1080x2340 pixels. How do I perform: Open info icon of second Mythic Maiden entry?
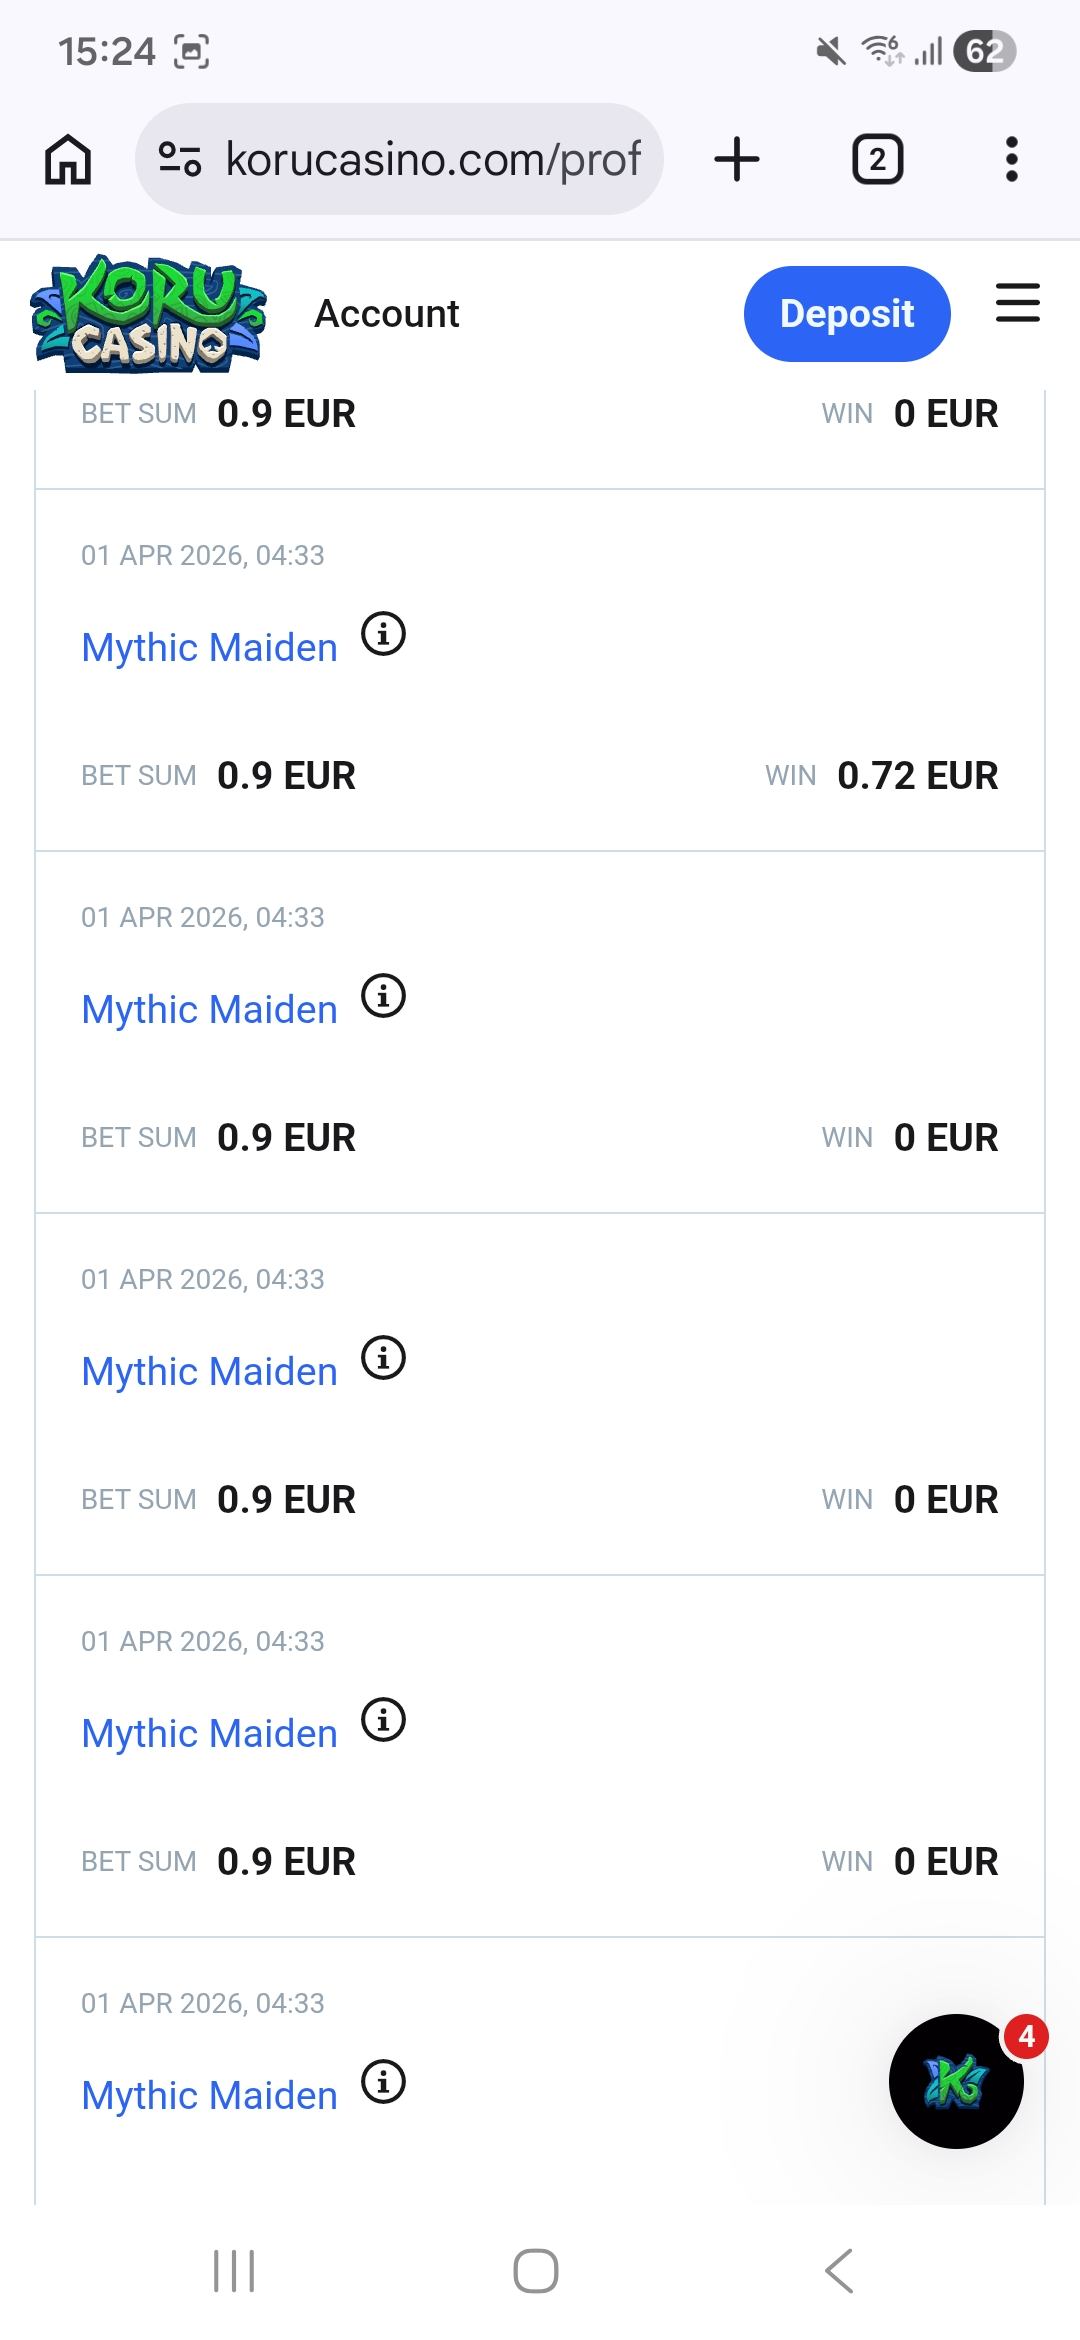[x=383, y=996]
